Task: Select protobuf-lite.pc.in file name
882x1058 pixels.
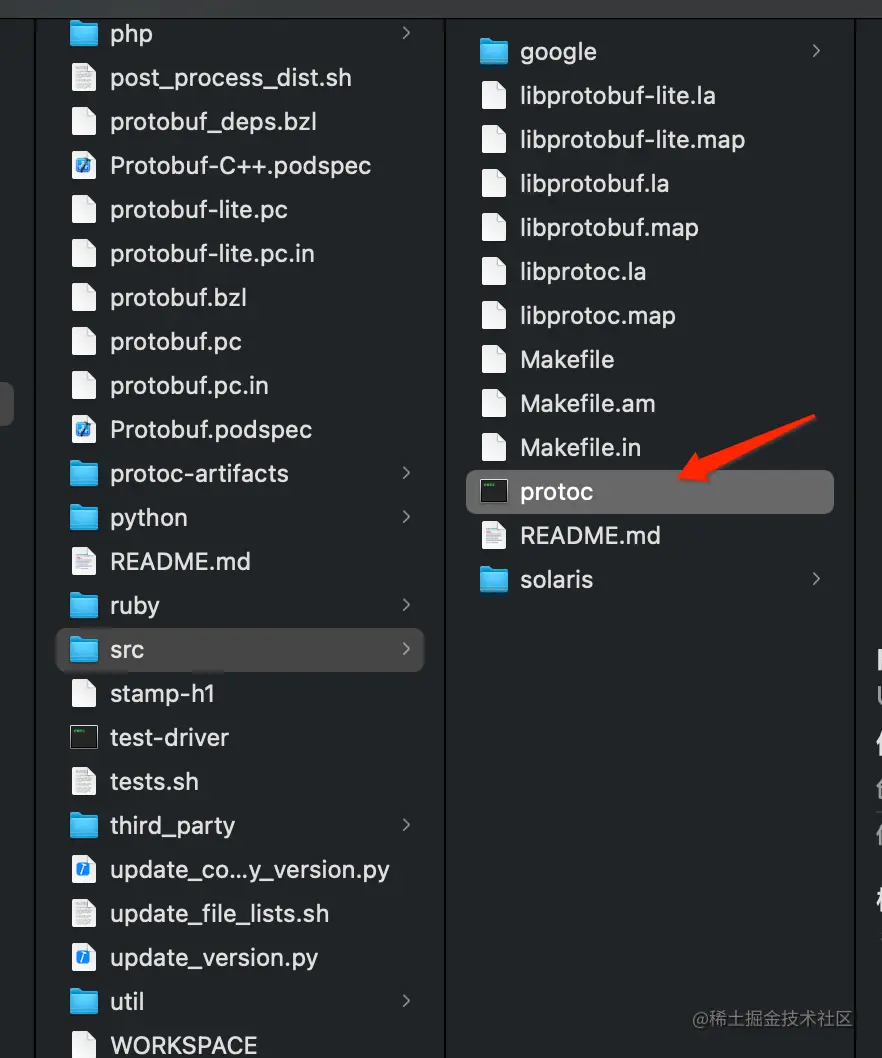Action: (x=213, y=254)
